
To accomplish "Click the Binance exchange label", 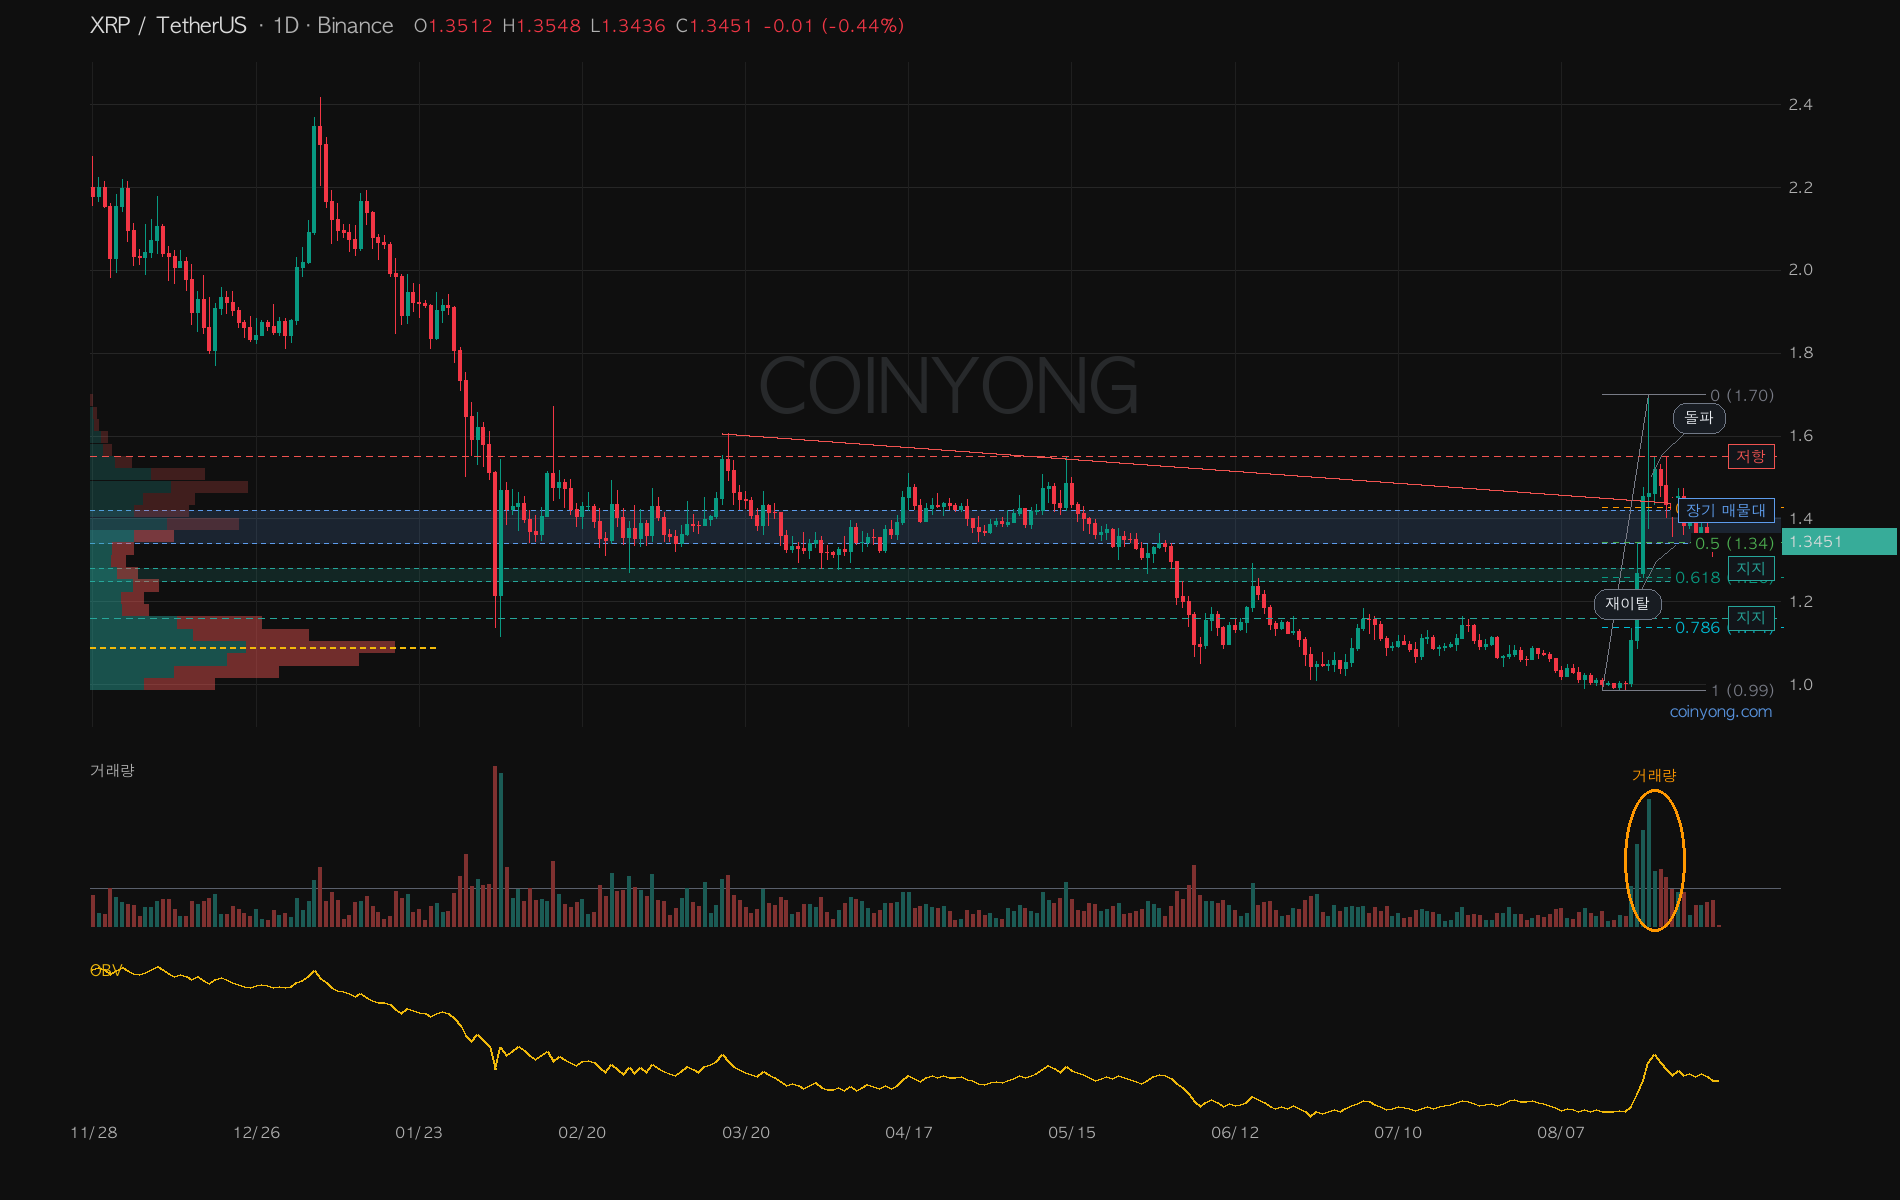I will coord(355,26).
